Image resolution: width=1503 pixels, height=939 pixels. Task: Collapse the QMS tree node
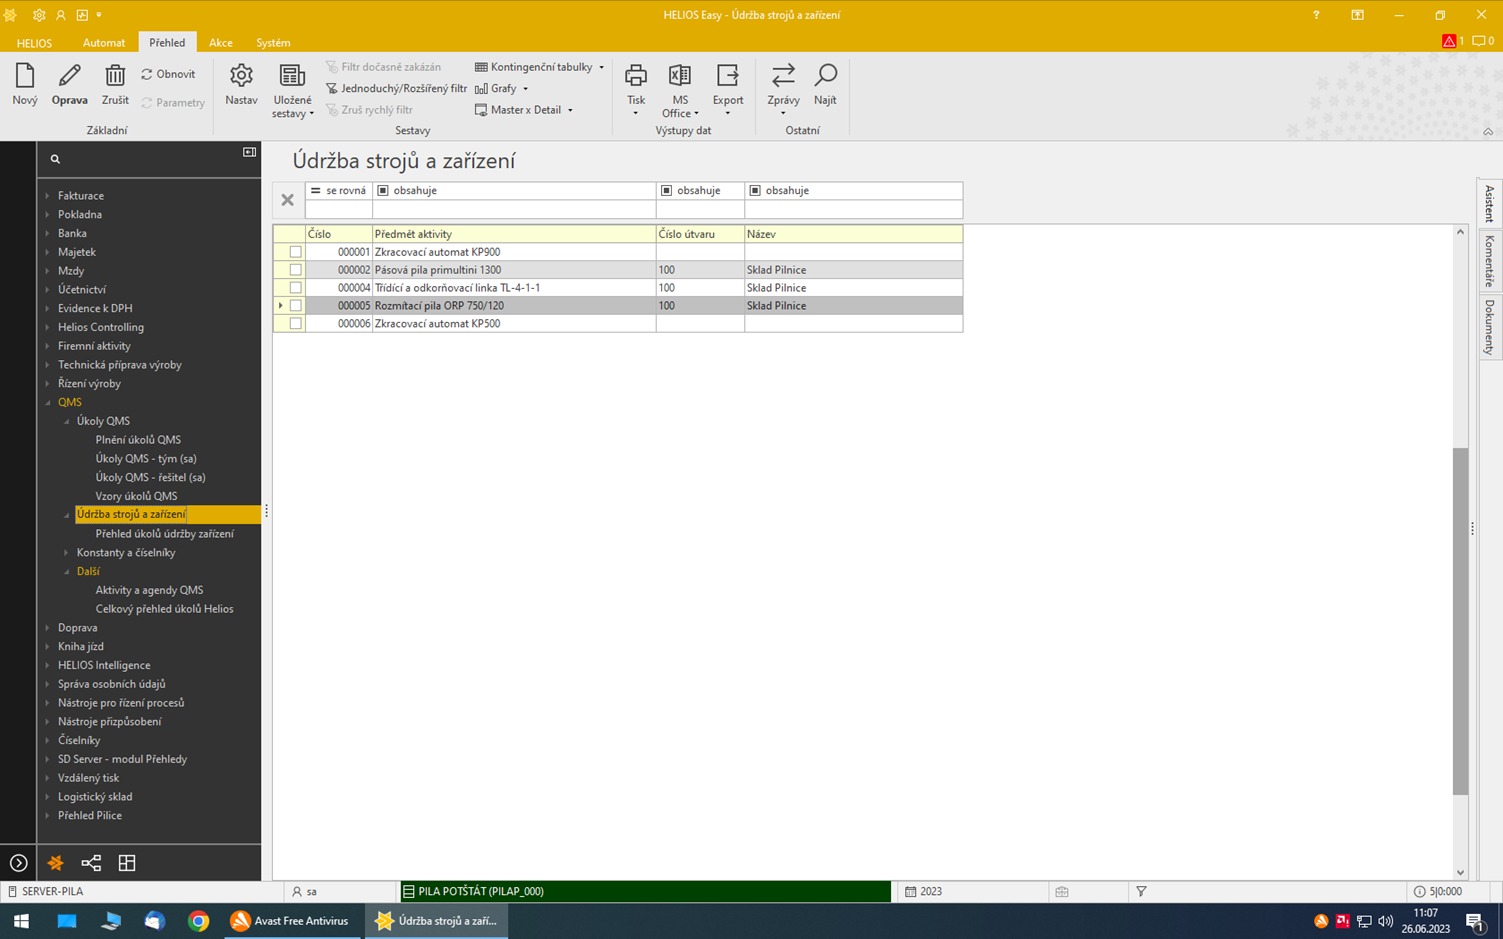pos(47,402)
